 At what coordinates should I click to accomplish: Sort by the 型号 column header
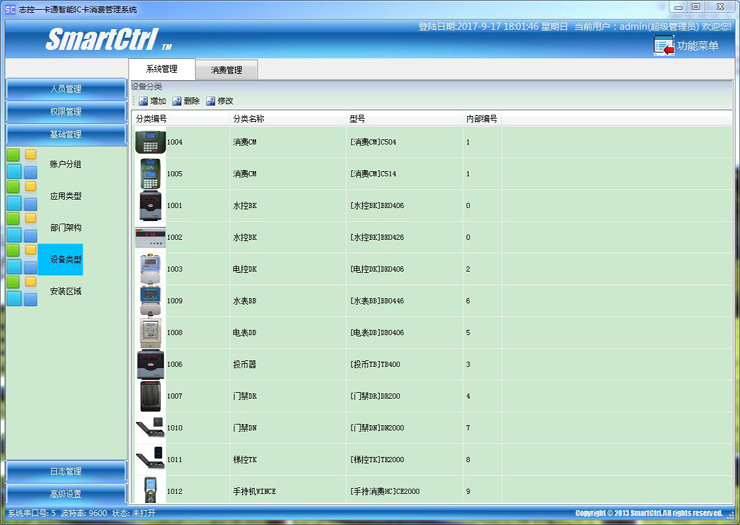358,119
